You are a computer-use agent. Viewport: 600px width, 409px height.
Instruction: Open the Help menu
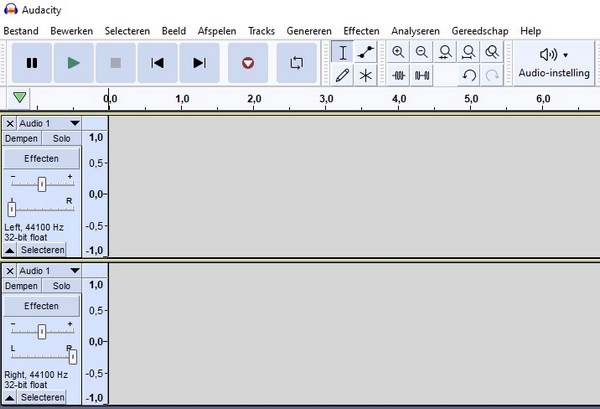point(530,31)
